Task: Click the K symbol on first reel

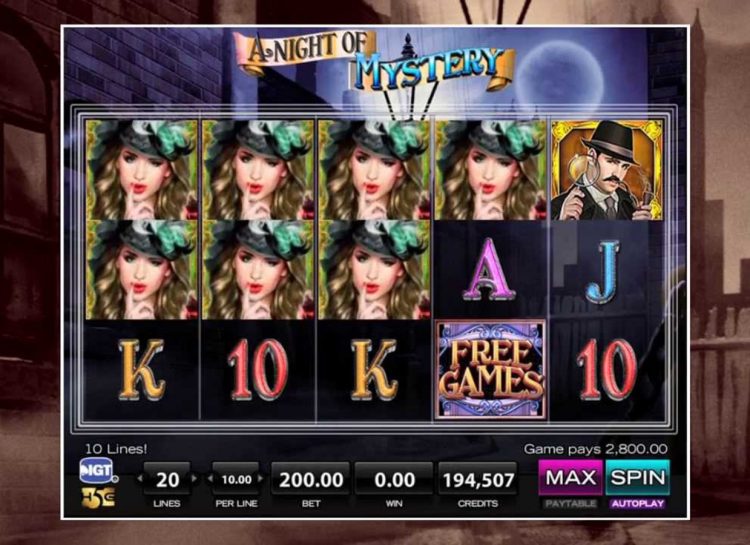Action: point(142,370)
